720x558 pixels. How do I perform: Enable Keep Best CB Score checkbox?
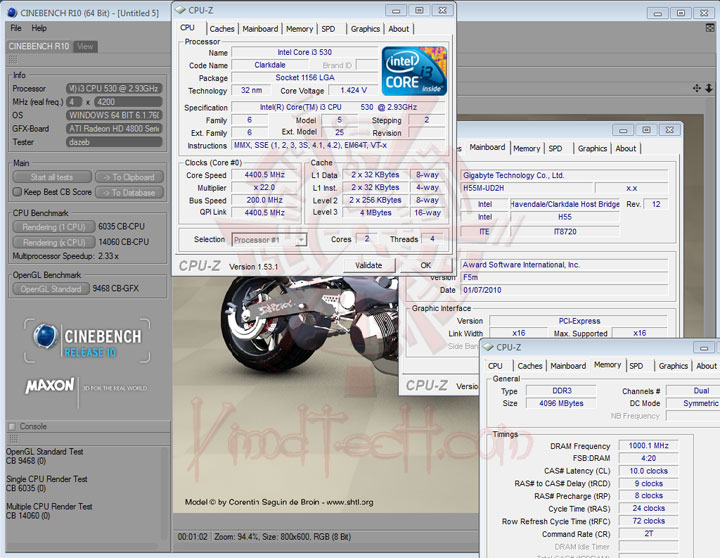coord(16,192)
